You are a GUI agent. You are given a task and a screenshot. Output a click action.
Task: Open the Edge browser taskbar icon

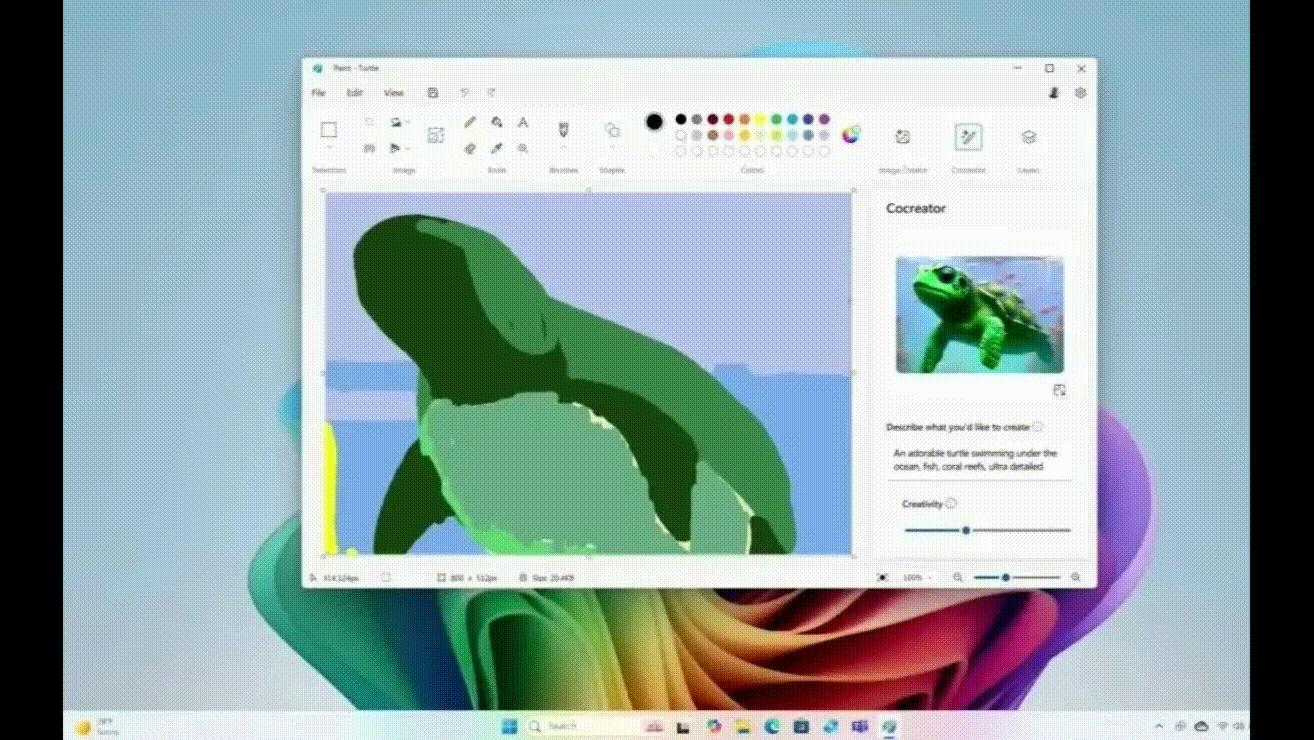coord(772,726)
